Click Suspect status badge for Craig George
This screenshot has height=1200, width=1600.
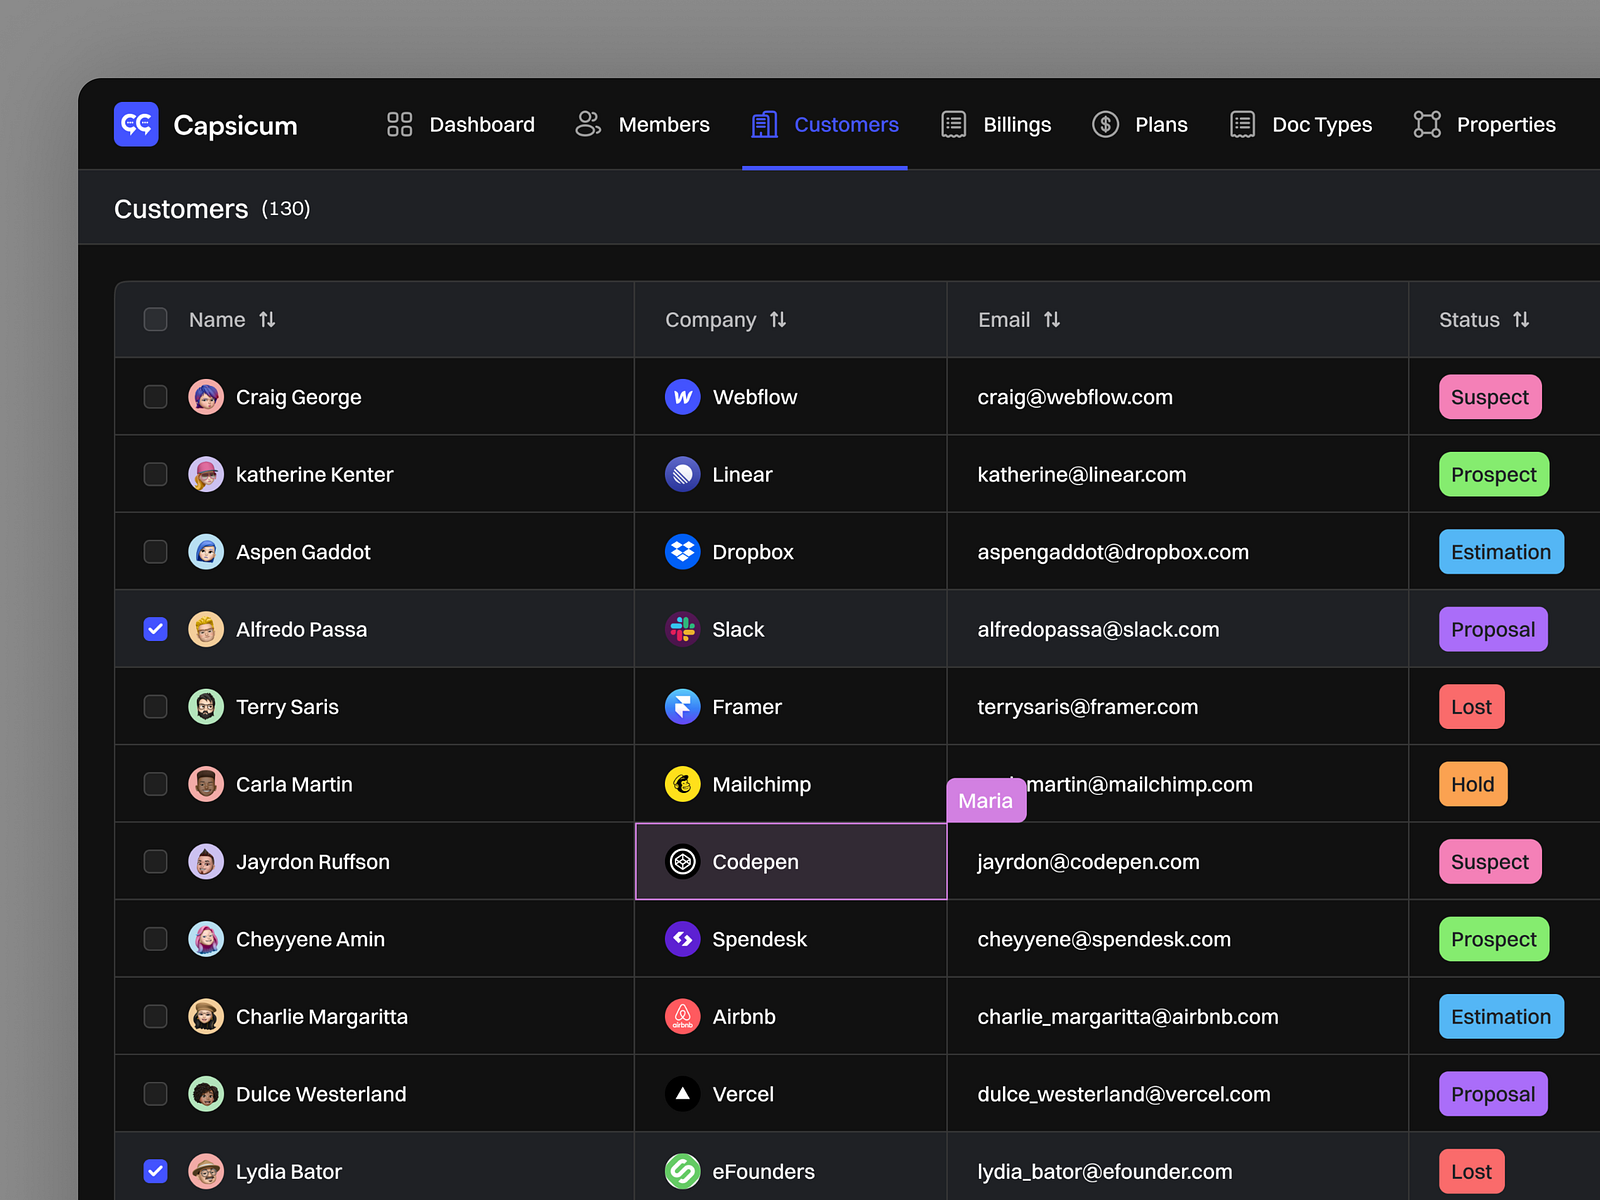[x=1490, y=397]
